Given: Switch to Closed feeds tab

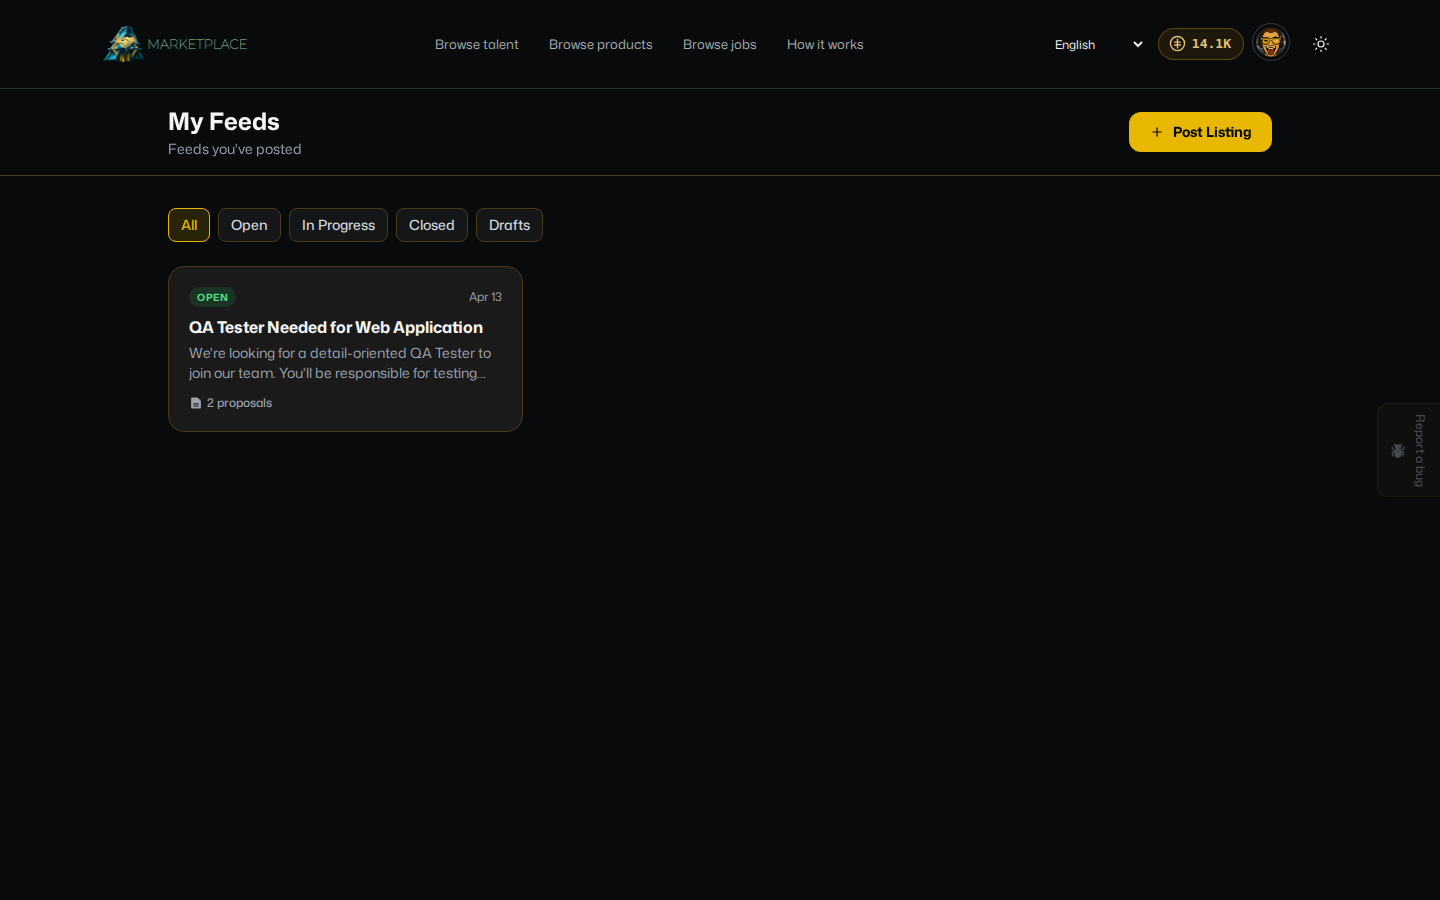Looking at the screenshot, I should pyautogui.click(x=432, y=225).
